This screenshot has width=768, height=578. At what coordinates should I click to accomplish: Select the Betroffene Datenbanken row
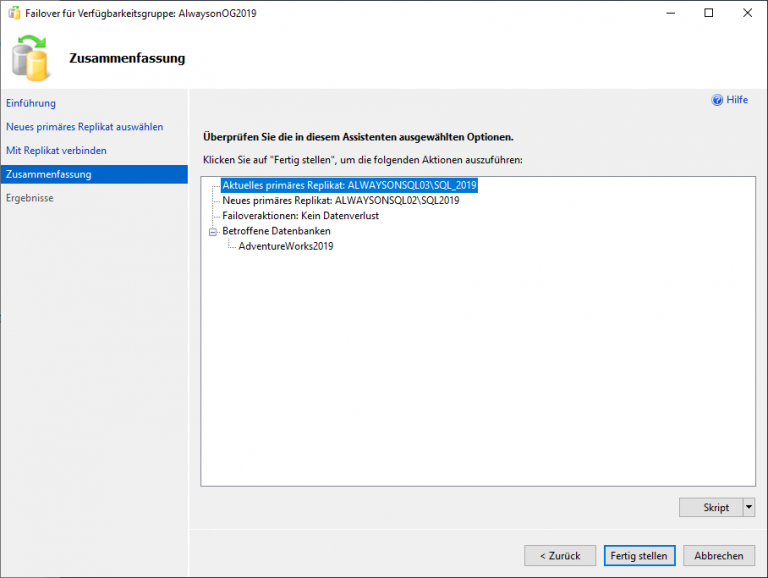tap(276, 231)
